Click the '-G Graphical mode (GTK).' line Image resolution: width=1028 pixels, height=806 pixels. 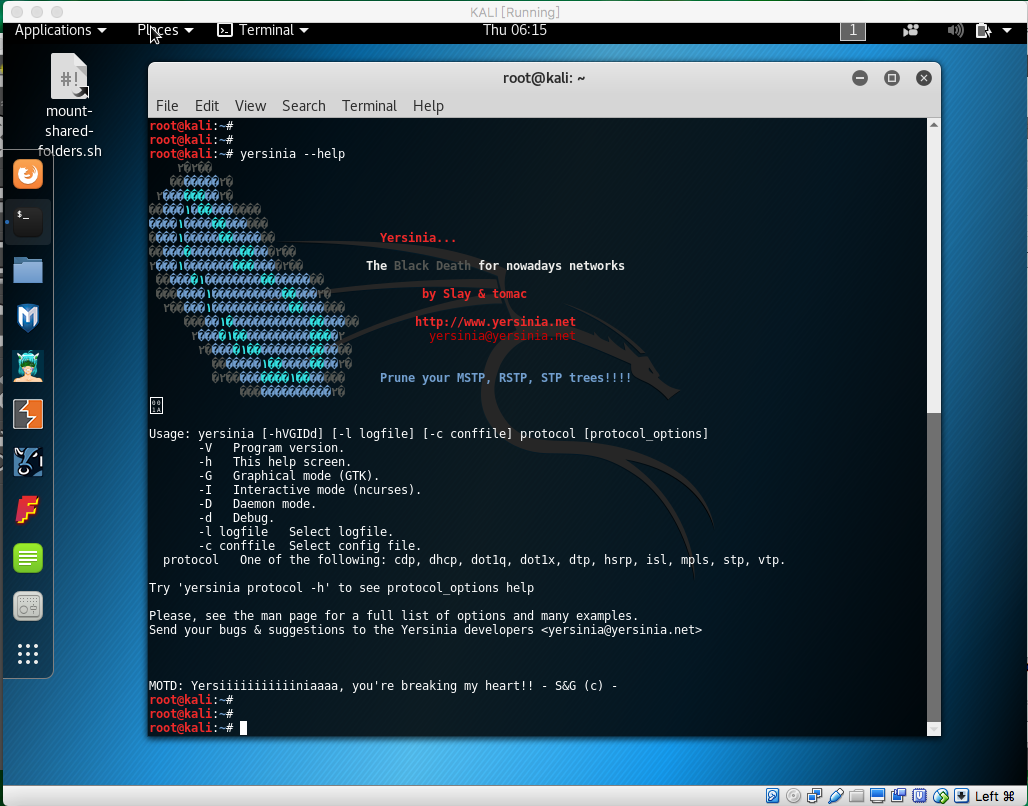coord(288,475)
